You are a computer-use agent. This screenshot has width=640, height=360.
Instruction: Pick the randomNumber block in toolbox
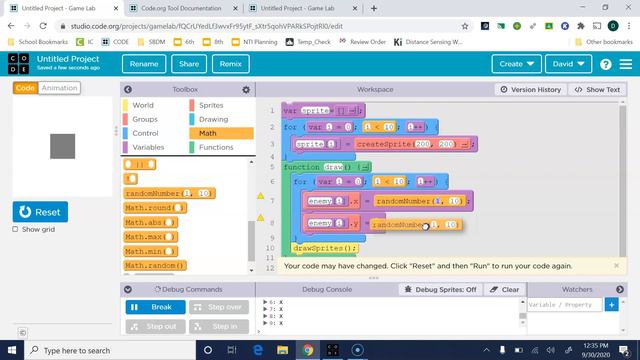pos(169,193)
